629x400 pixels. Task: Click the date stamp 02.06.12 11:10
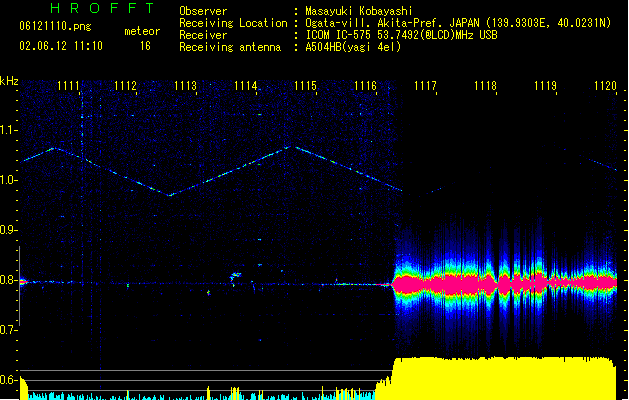click(61, 46)
